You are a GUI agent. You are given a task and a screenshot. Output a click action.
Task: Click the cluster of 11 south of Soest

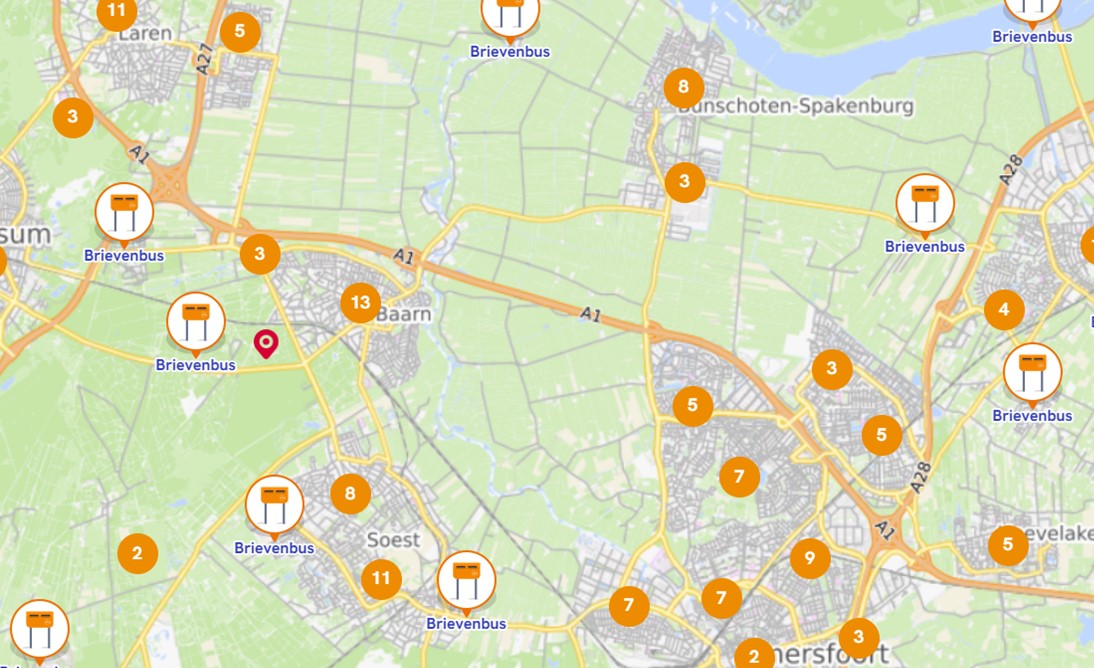click(381, 579)
